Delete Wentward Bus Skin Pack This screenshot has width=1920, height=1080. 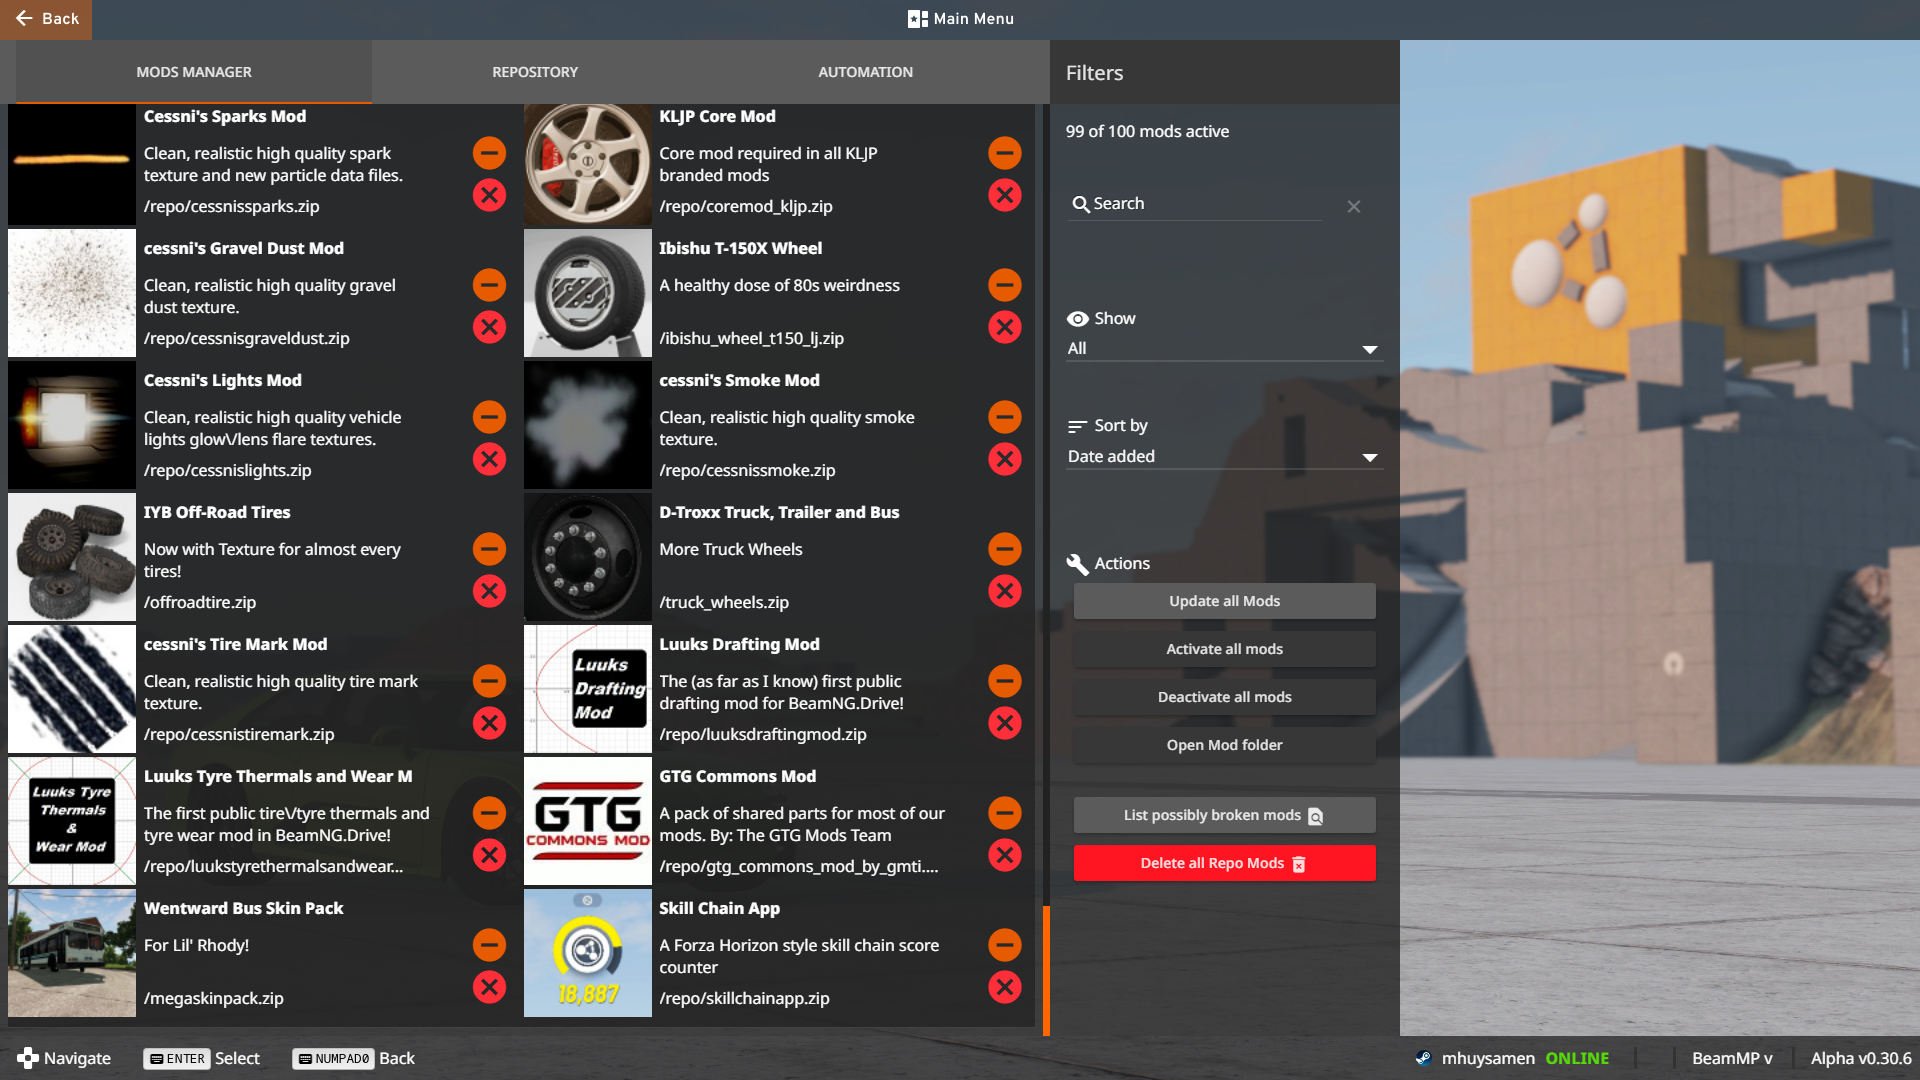pyautogui.click(x=489, y=987)
